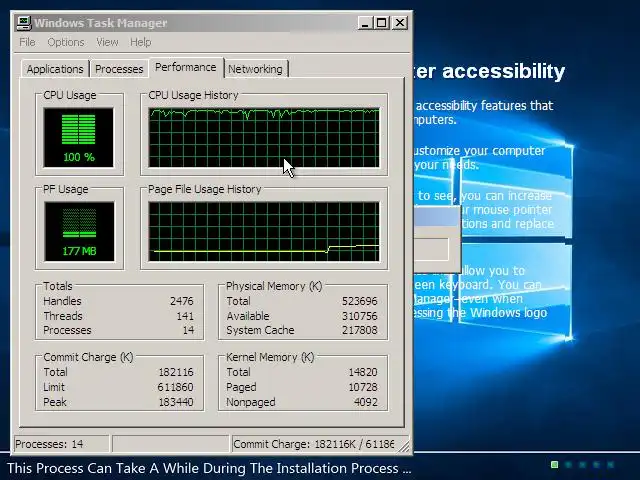
Task: Click the first green progress square indicator
Action: click(x=554, y=464)
